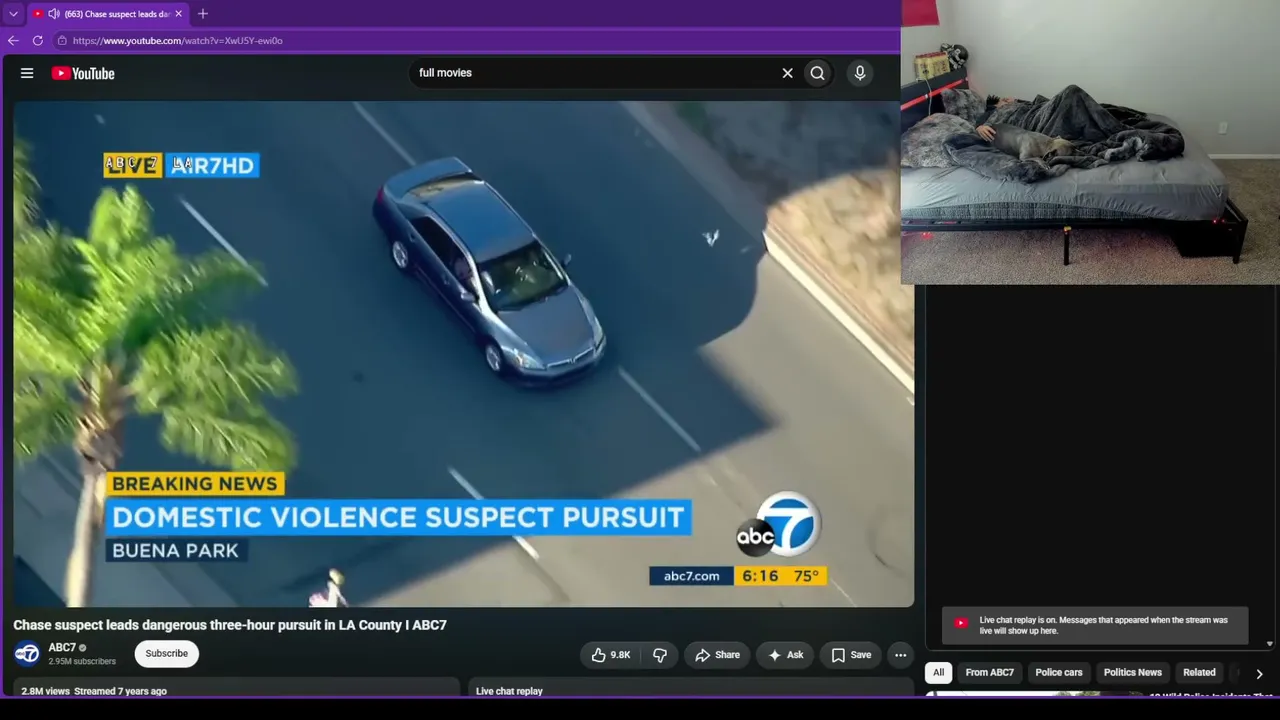Dislike this video
The image size is (1280, 720).
click(x=660, y=655)
